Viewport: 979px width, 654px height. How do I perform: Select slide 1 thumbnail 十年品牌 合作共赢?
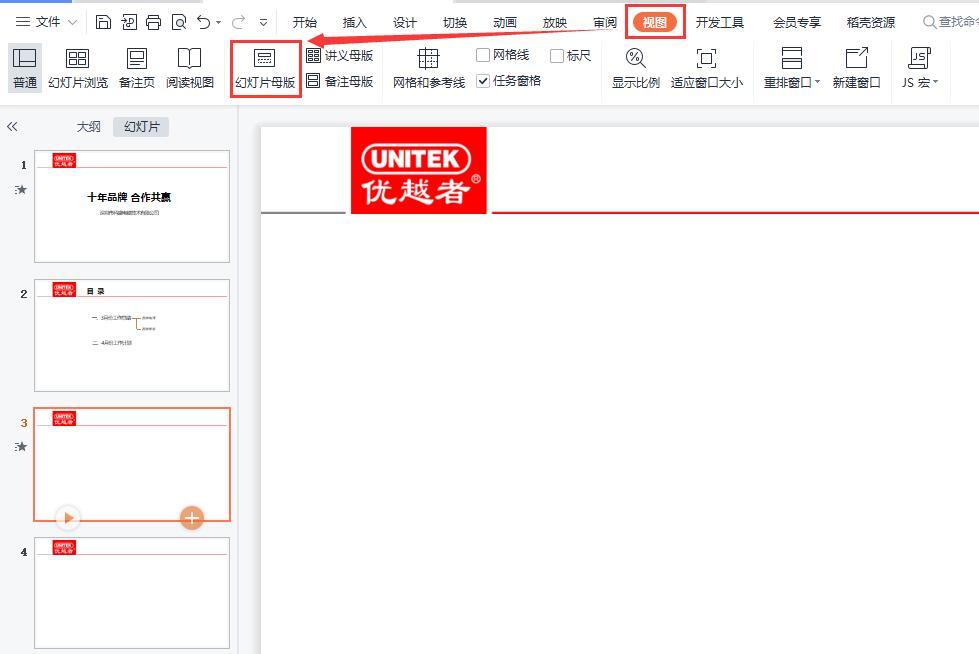pyautogui.click(x=132, y=206)
